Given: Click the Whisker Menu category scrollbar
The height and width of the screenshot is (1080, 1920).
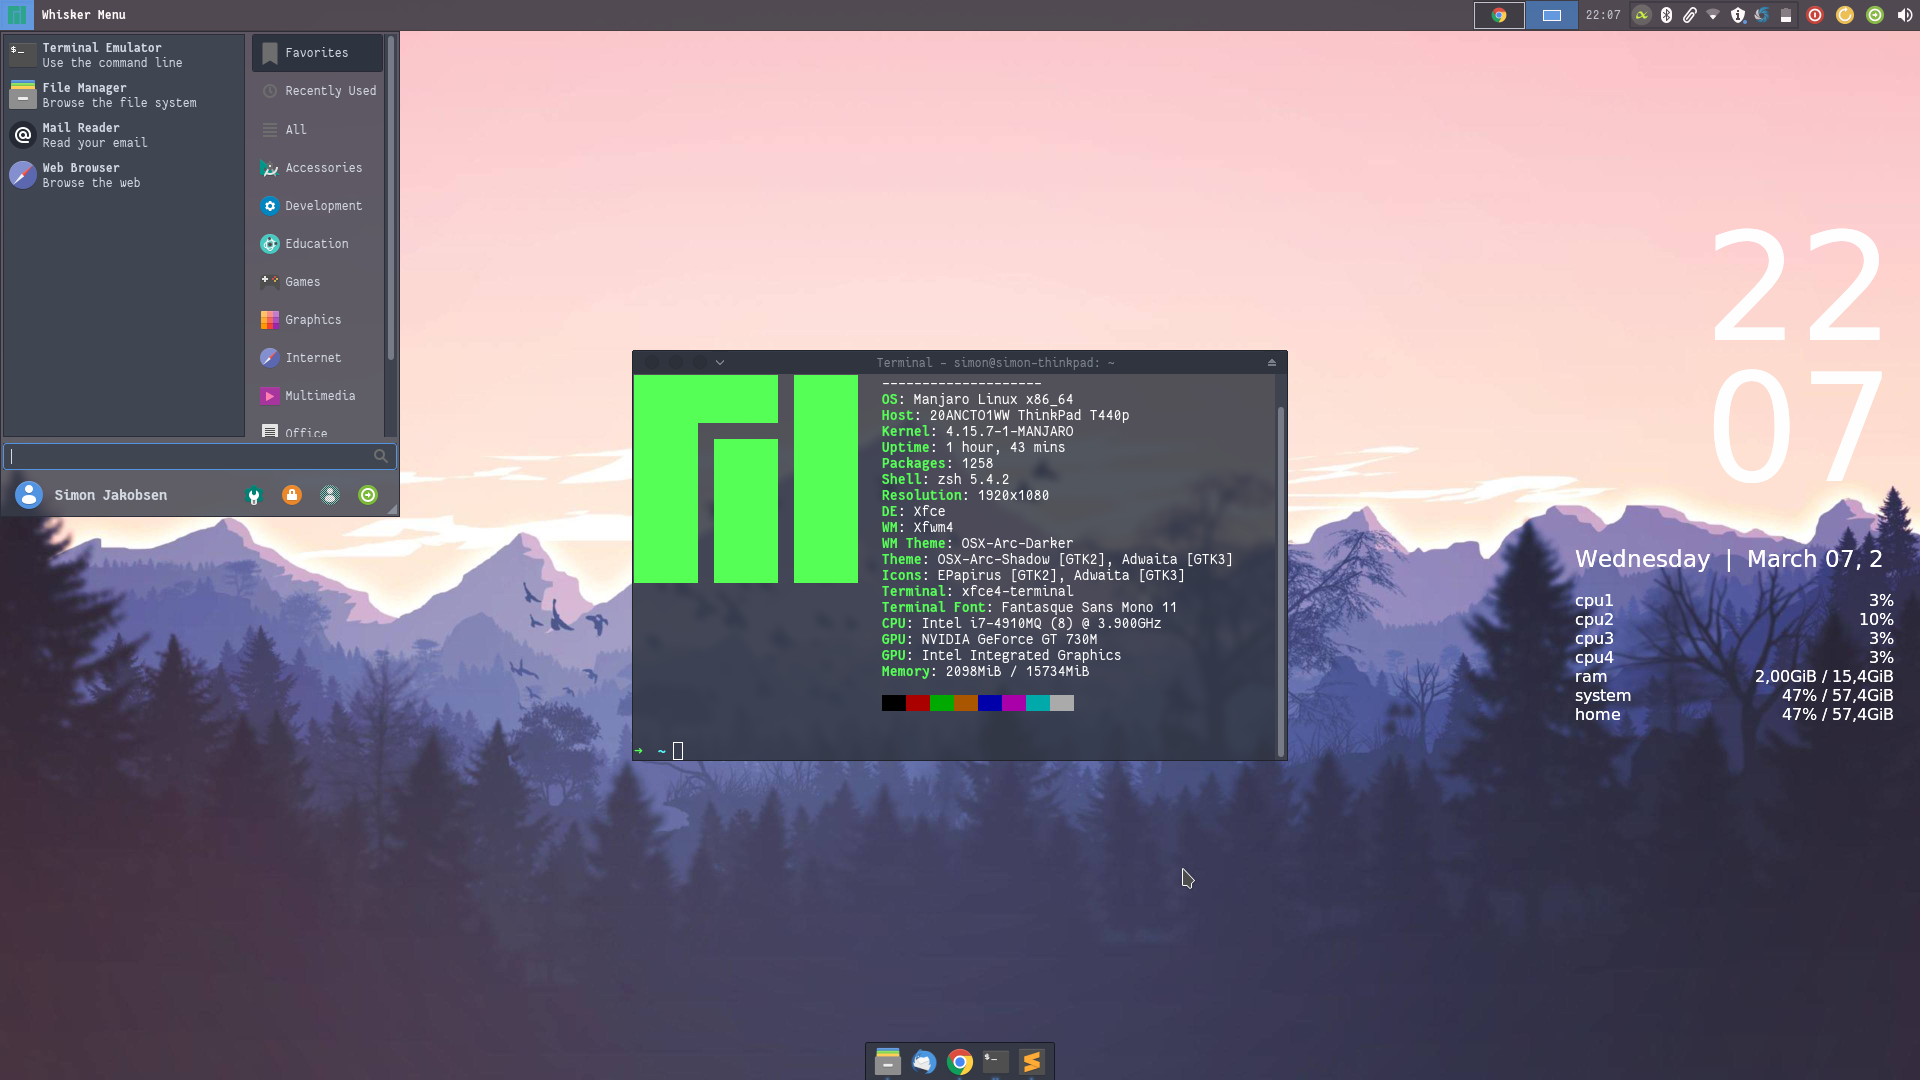Looking at the screenshot, I should [x=391, y=200].
